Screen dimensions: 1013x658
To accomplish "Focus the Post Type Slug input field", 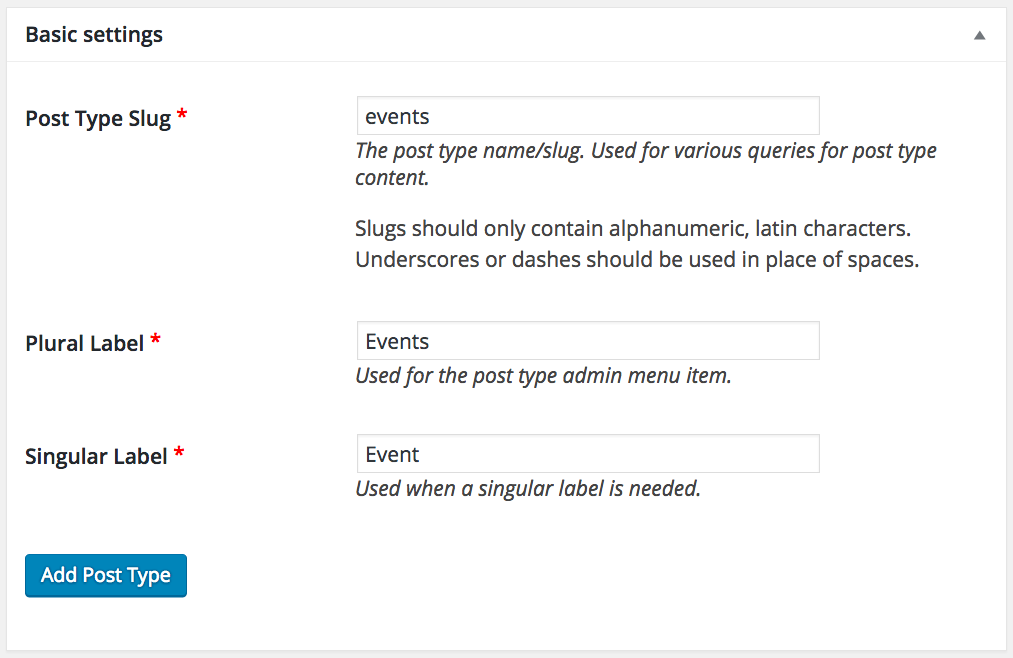I will [x=588, y=116].
